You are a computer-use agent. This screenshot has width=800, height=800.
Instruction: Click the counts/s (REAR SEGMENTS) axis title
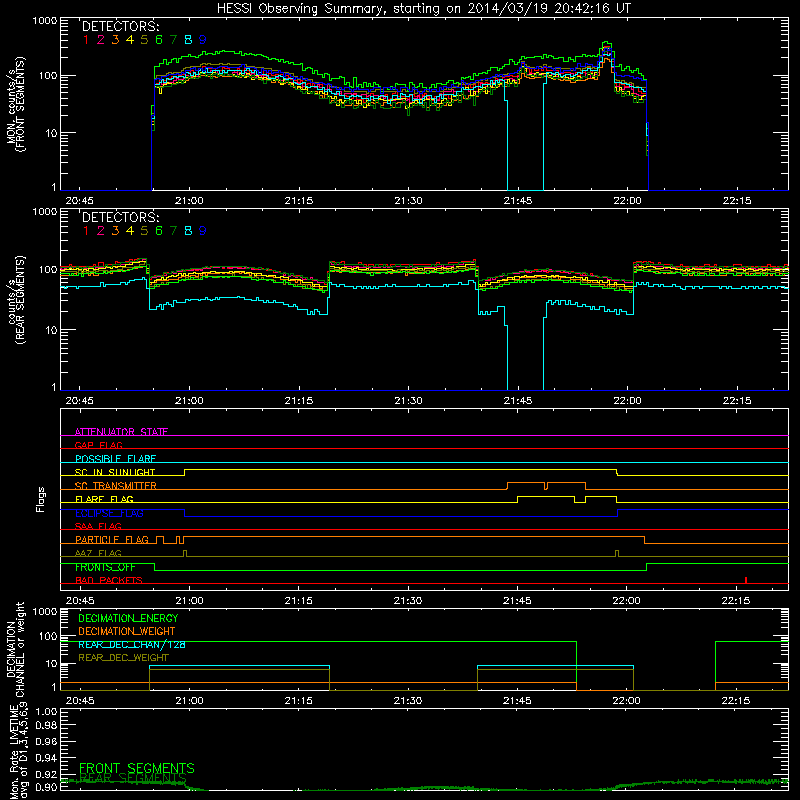pyautogui.click(x=16, y=299)
